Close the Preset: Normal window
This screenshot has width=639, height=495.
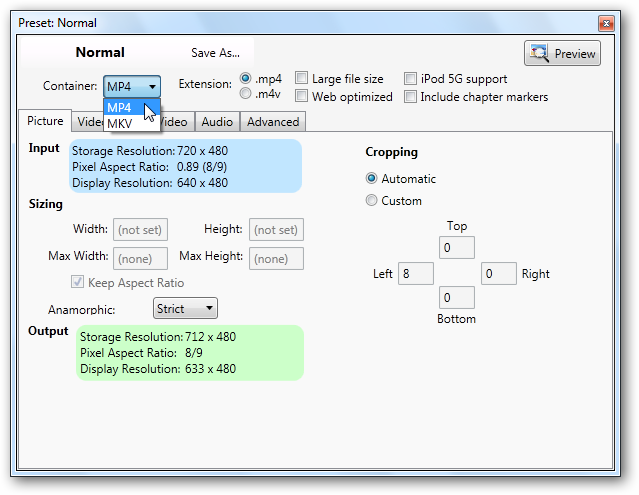[x=606, y=24]
